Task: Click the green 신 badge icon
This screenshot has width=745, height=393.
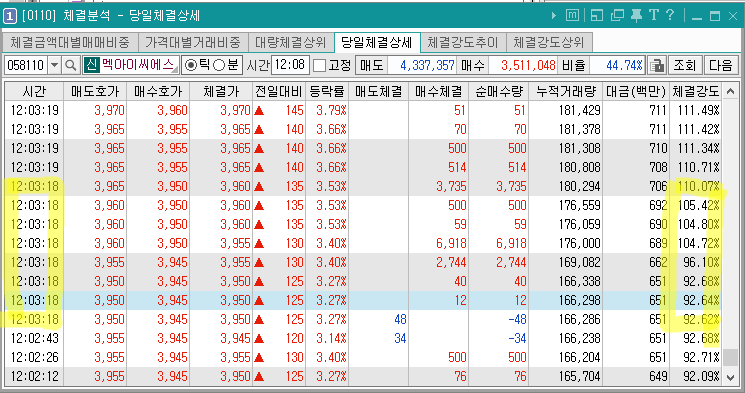Action: point(91,65)
